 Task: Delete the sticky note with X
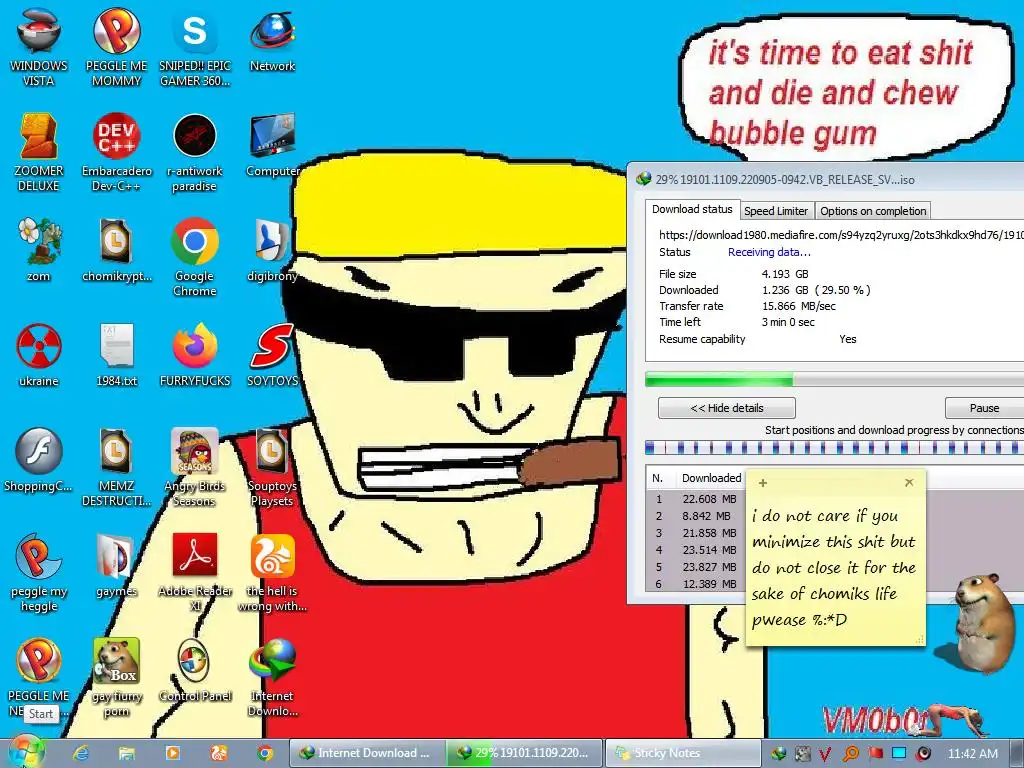point(909,483)
